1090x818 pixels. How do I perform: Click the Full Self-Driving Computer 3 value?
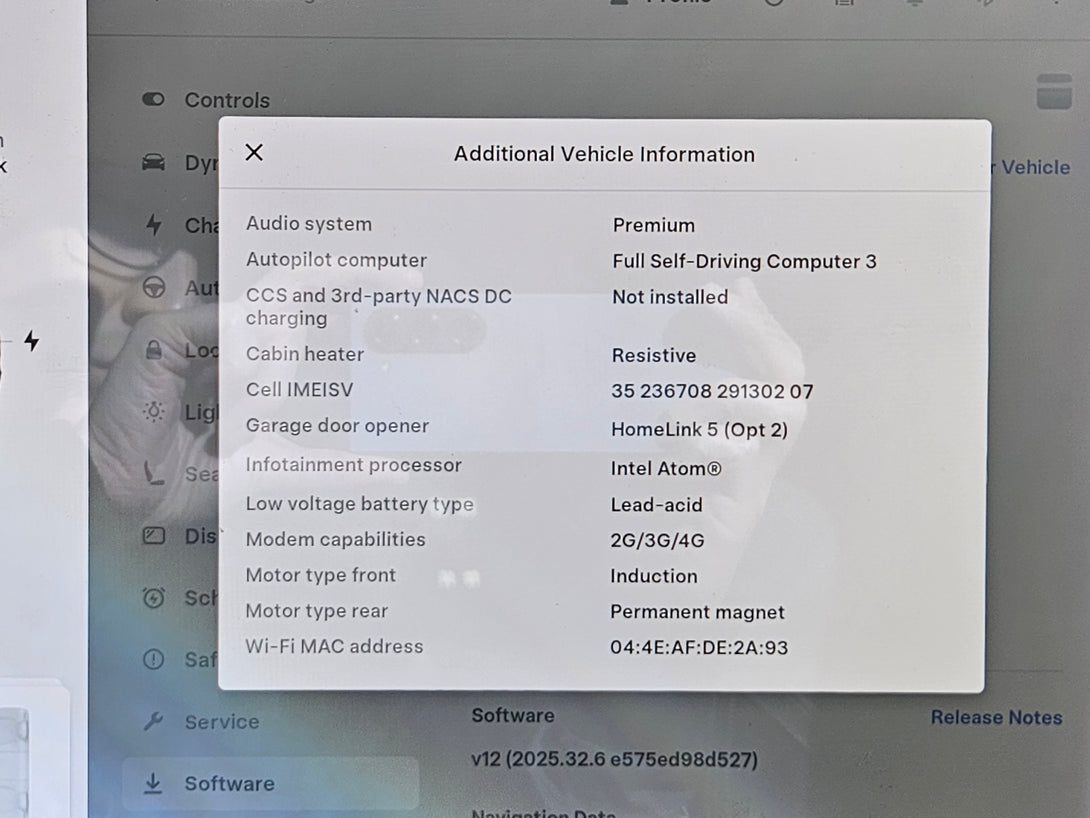[744, 262]
